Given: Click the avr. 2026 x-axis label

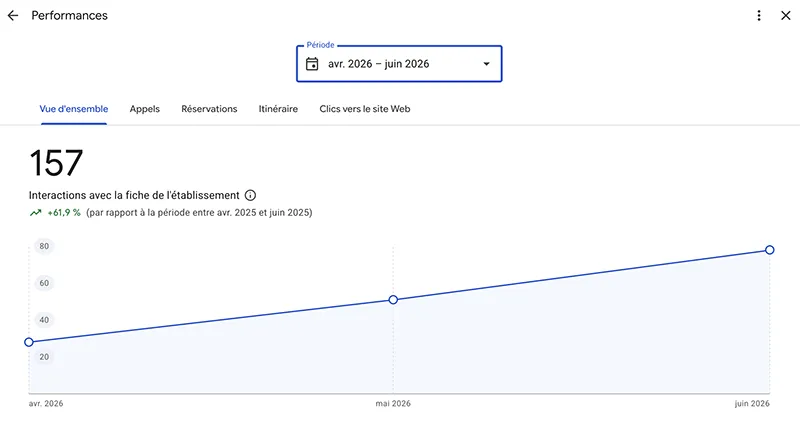Looking at the screenshot, I should point(46,404).
